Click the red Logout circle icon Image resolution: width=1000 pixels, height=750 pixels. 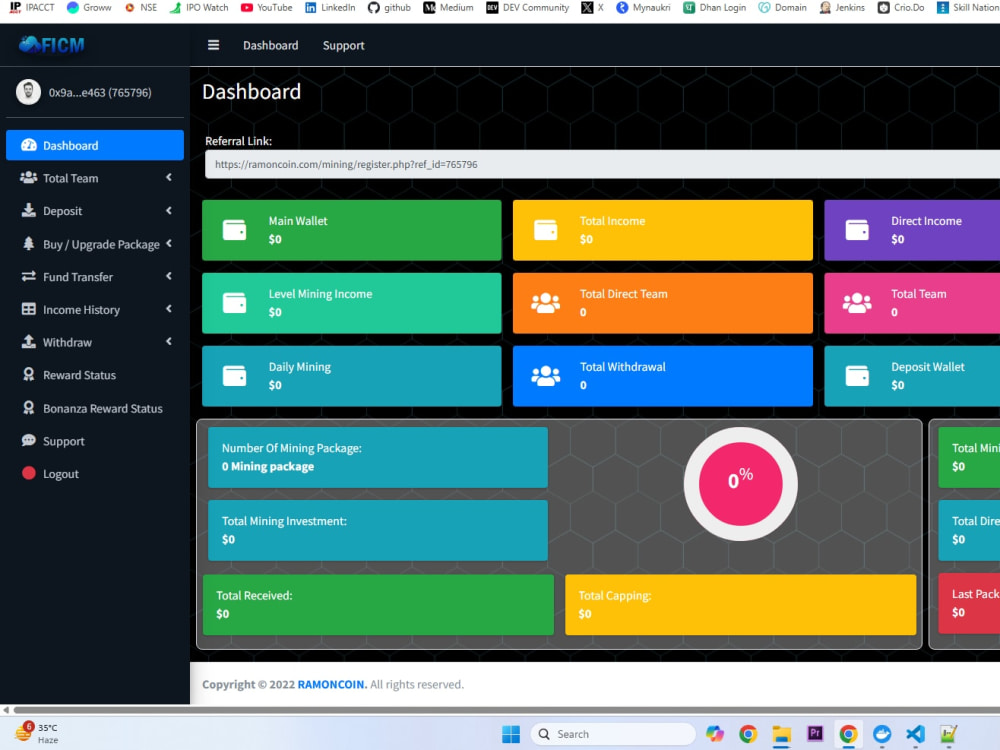(x=29, y=473)
